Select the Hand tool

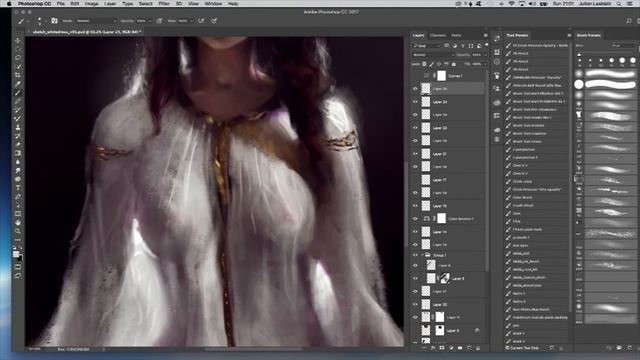click(x=18, y=222)
